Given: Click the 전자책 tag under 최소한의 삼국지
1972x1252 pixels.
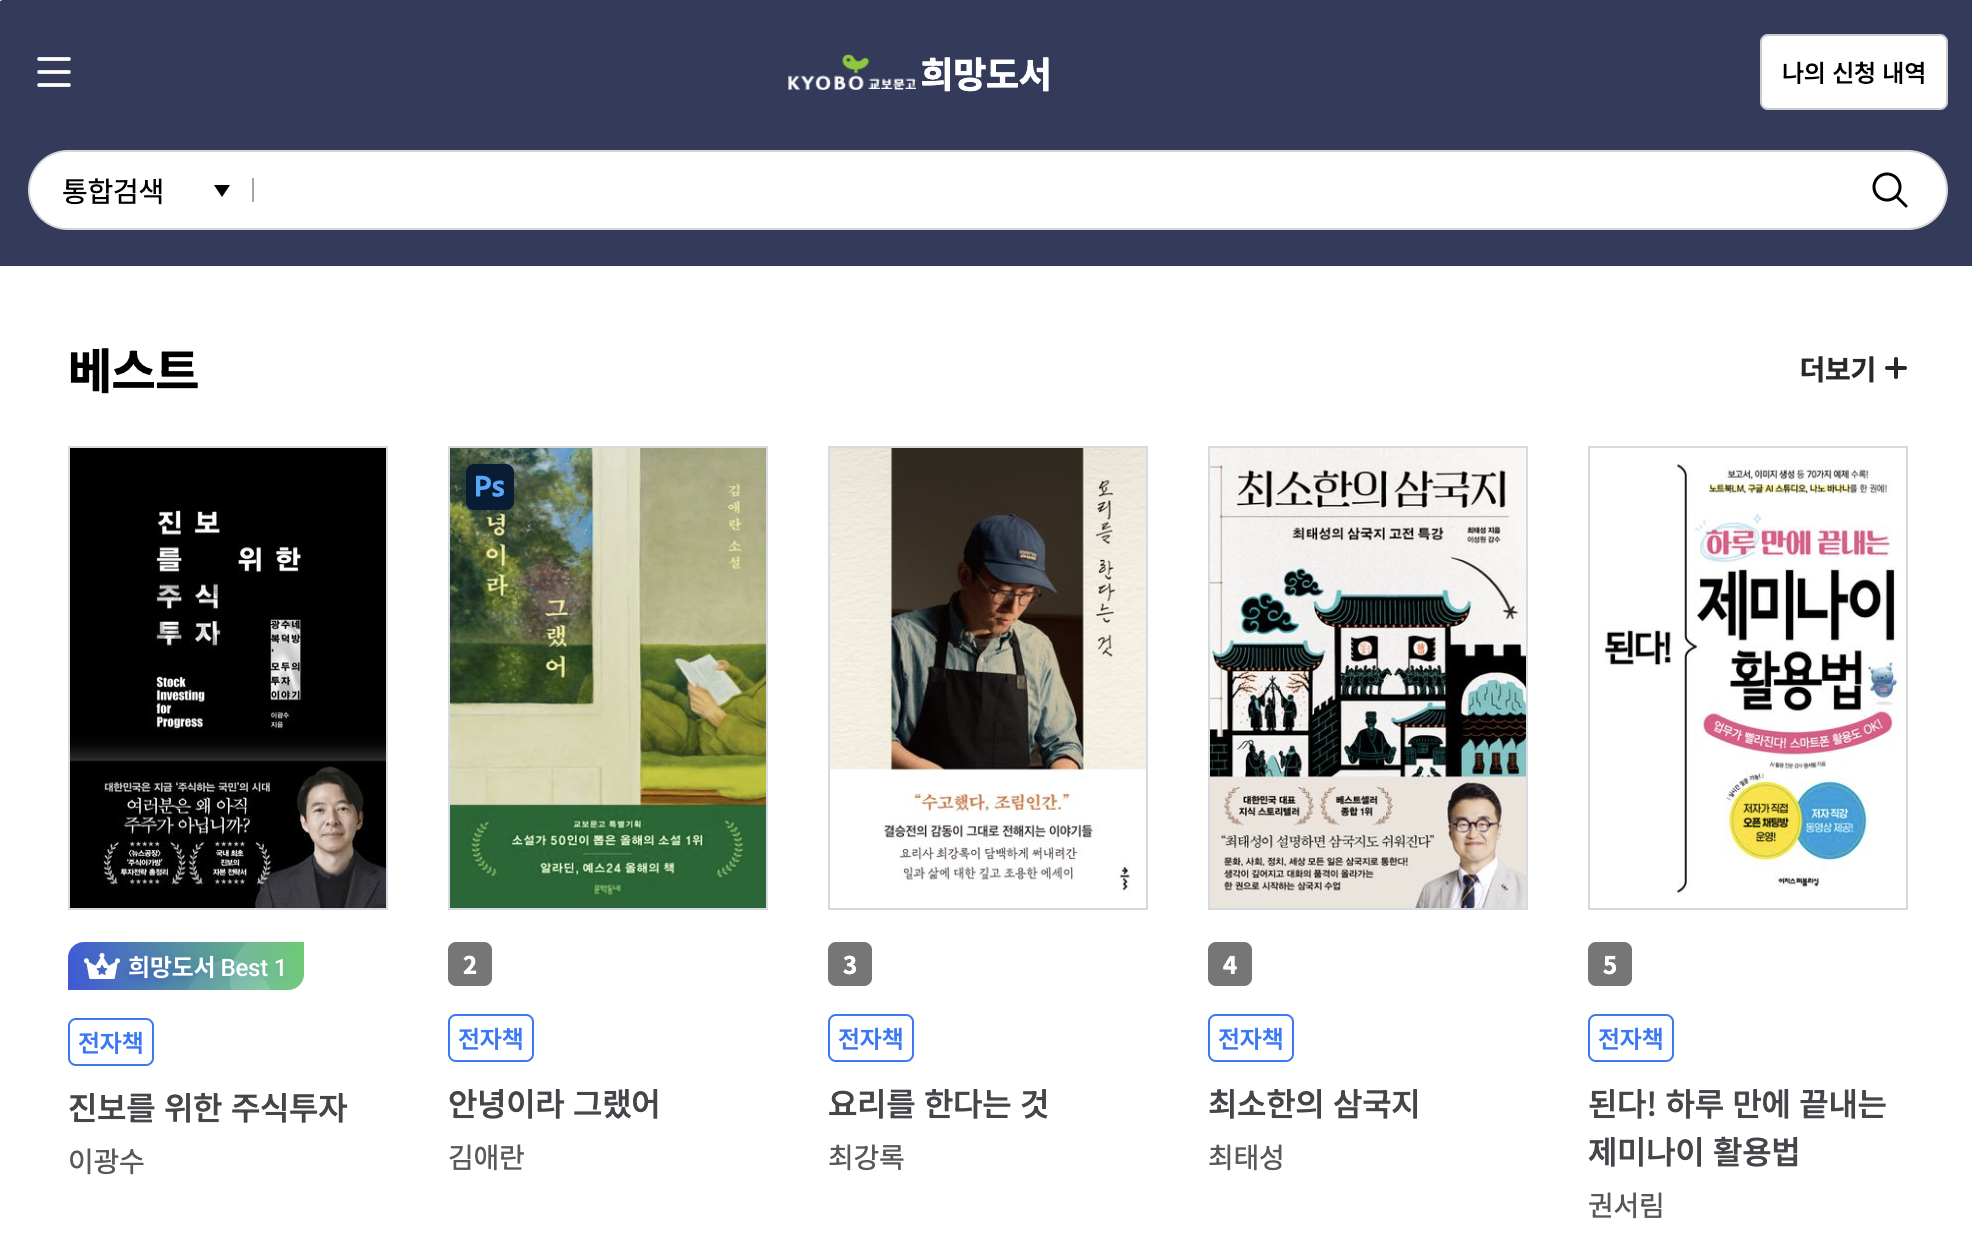Looking at the screenshot, I should 1250,1038.
